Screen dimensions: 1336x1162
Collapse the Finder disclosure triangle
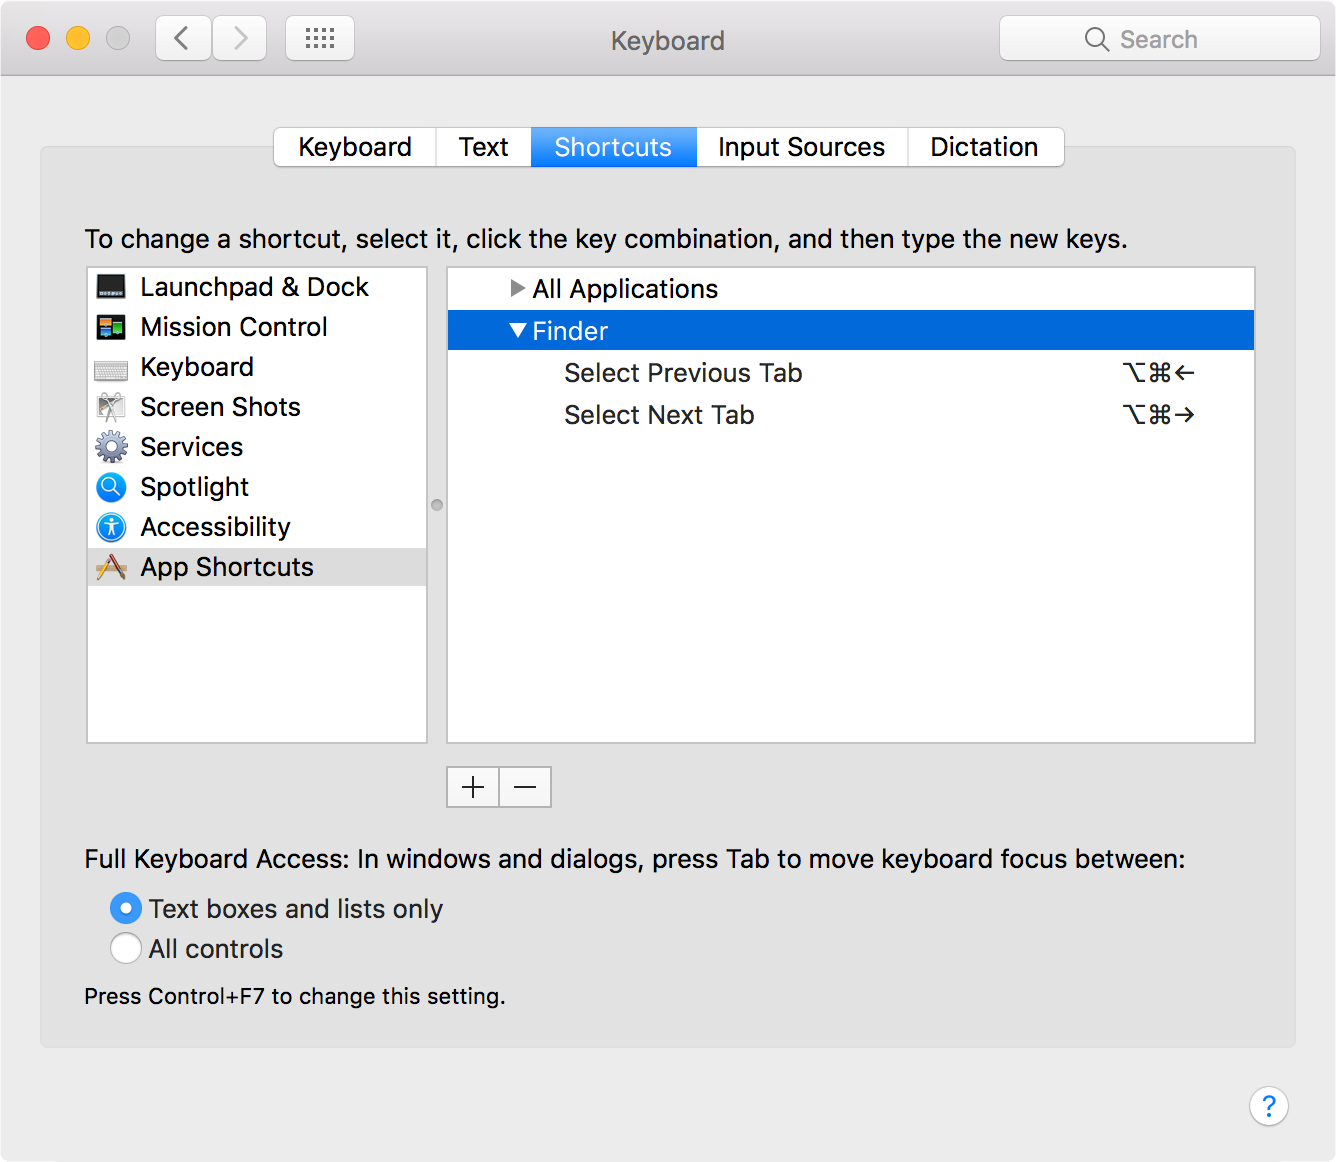(517, 330)
